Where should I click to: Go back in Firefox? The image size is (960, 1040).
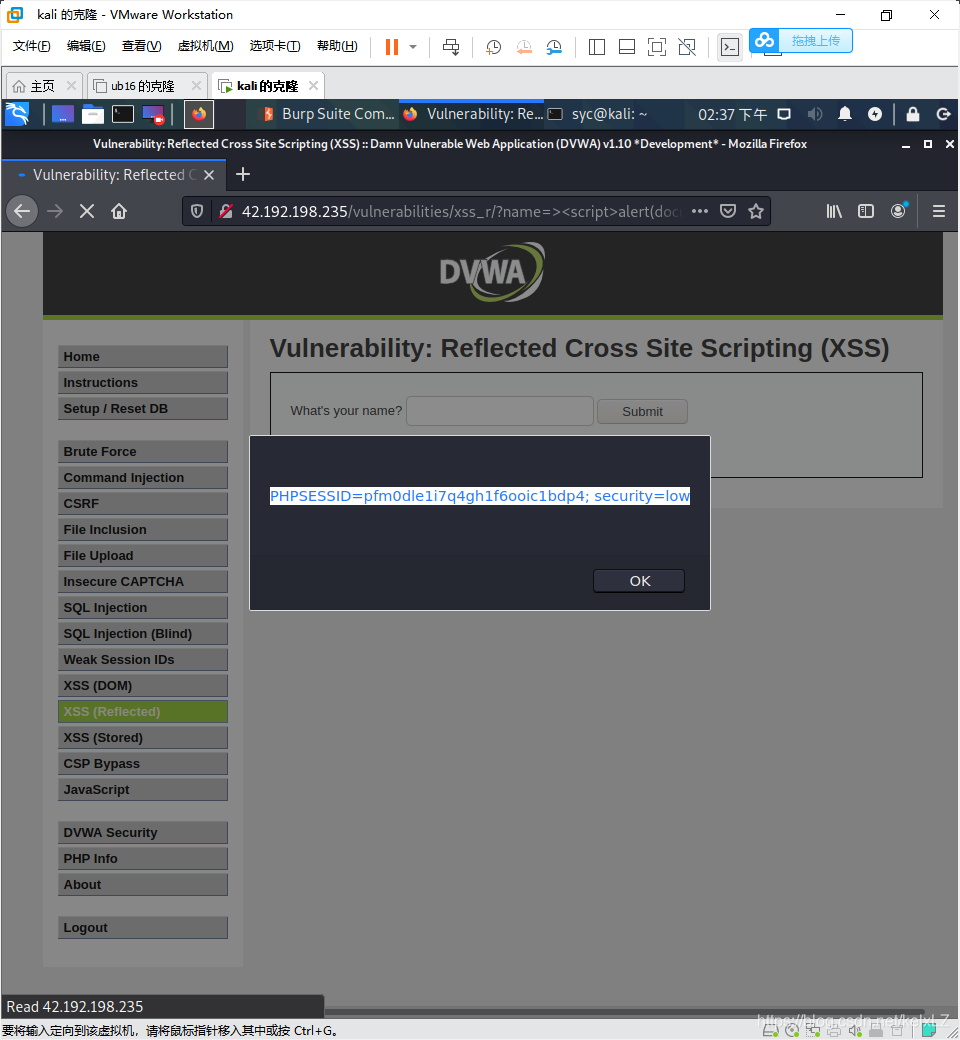pyautogui.click(x=22, y=212)
